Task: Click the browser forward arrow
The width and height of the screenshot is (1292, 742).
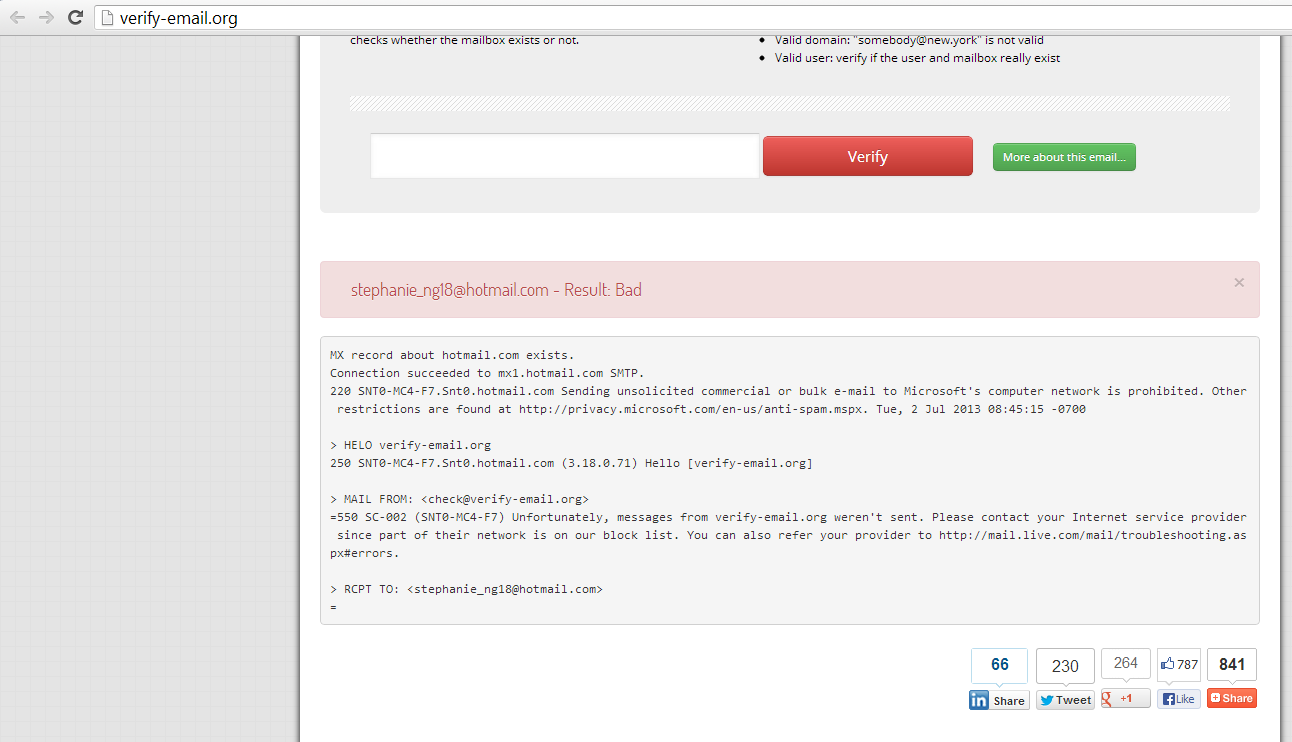Action: (46, 17)
